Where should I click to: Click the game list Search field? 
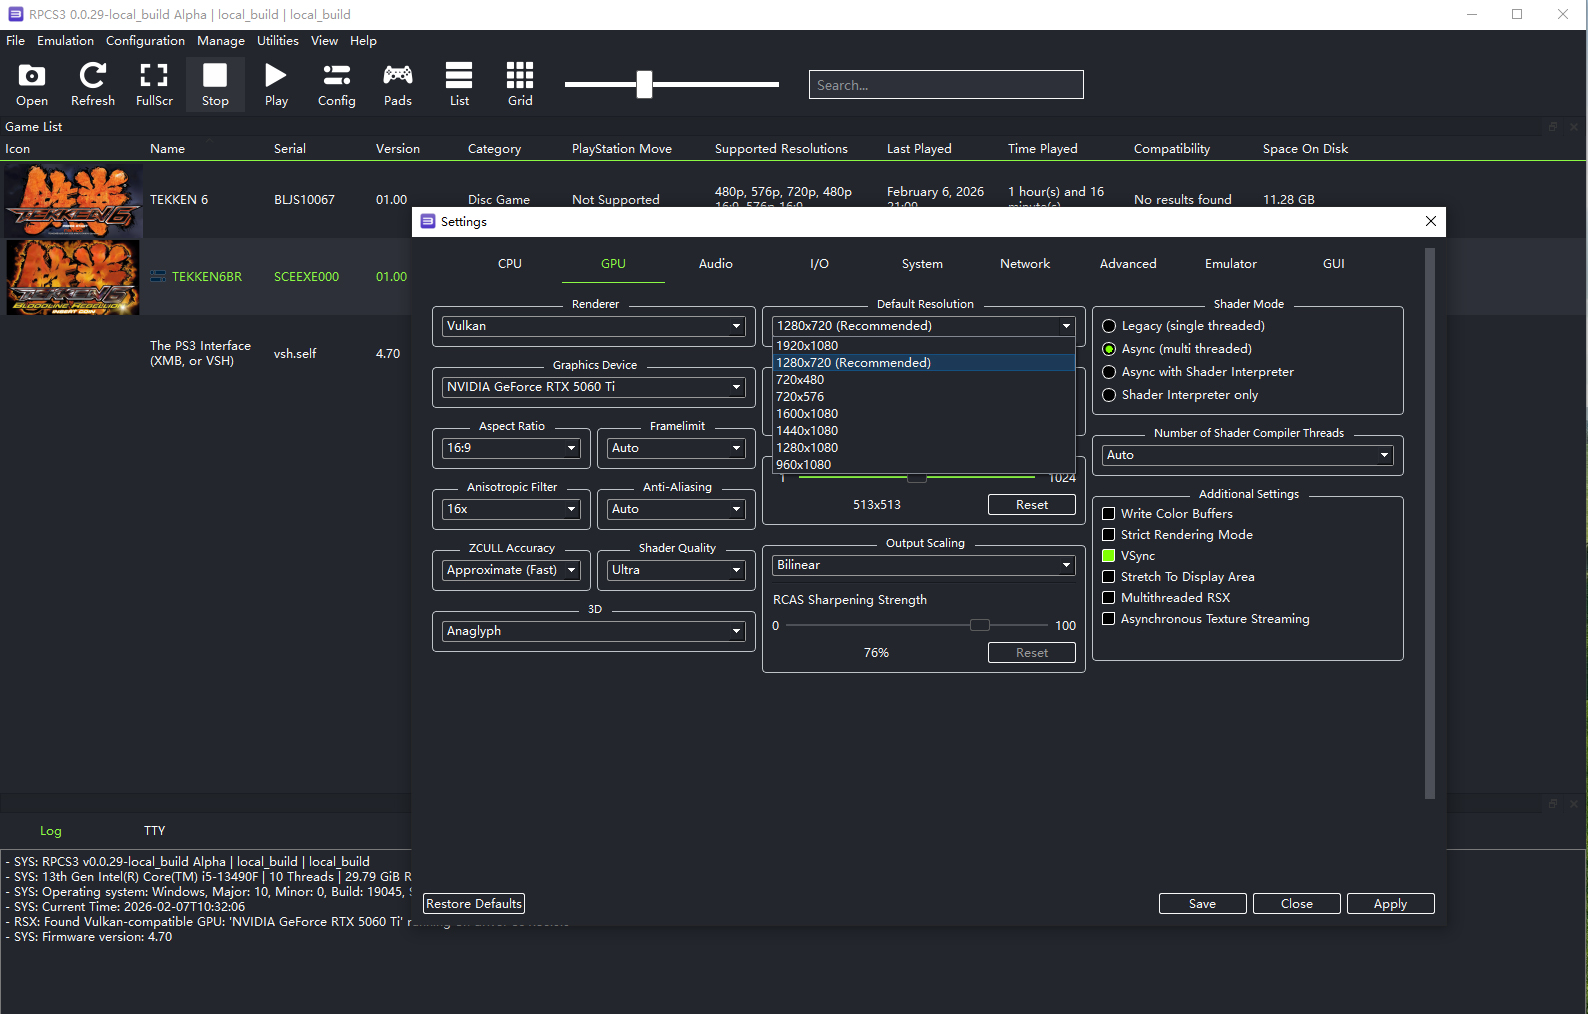pos(945,85)
